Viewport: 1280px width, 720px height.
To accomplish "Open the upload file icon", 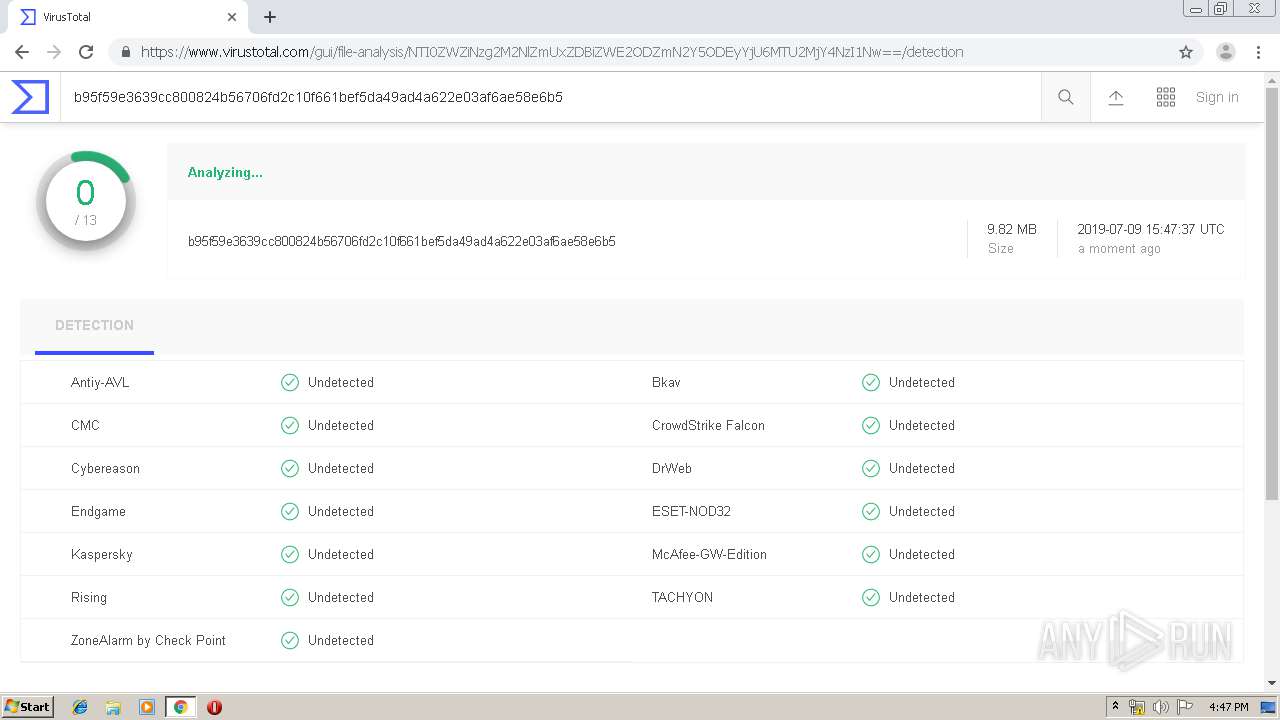I will coord(1116,97).
